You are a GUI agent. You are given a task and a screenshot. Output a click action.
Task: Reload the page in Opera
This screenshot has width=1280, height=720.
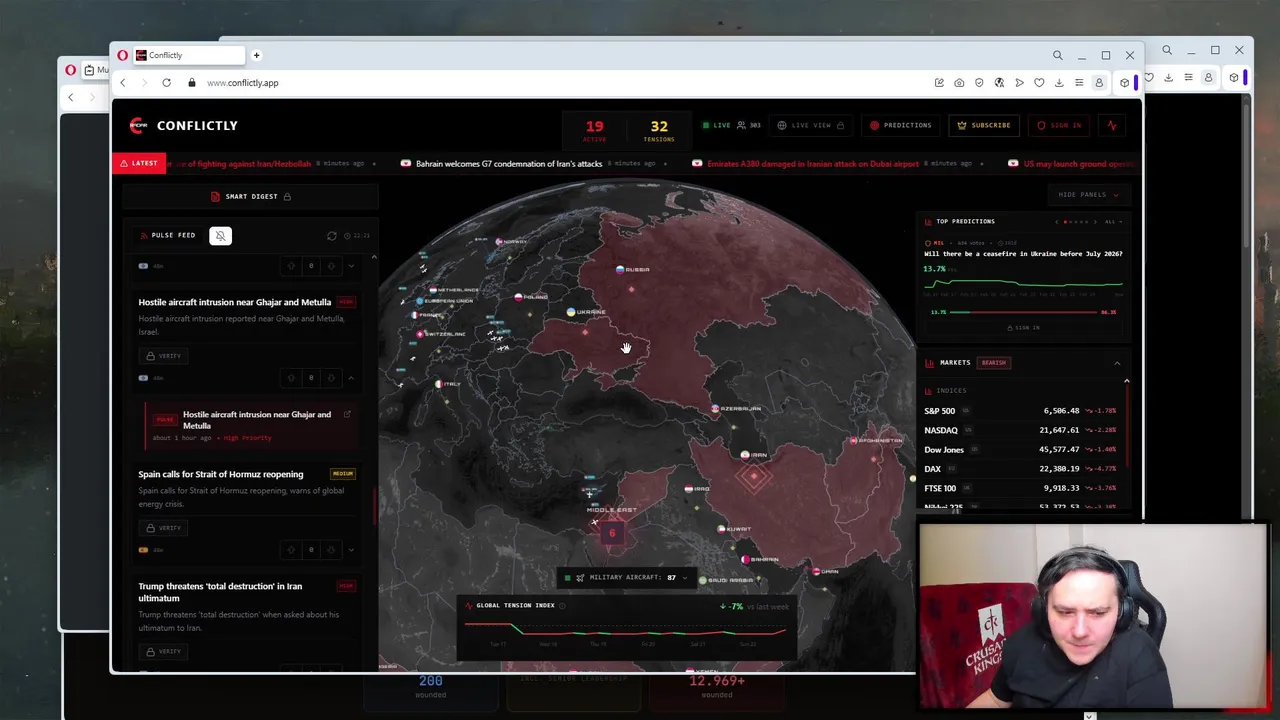click(x=166, y=83)
